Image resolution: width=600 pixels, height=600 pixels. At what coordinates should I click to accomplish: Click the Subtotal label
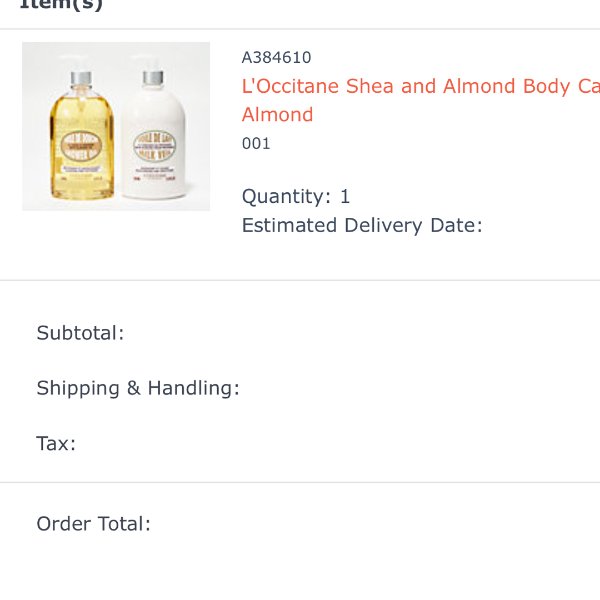click(x=80, y=333)
